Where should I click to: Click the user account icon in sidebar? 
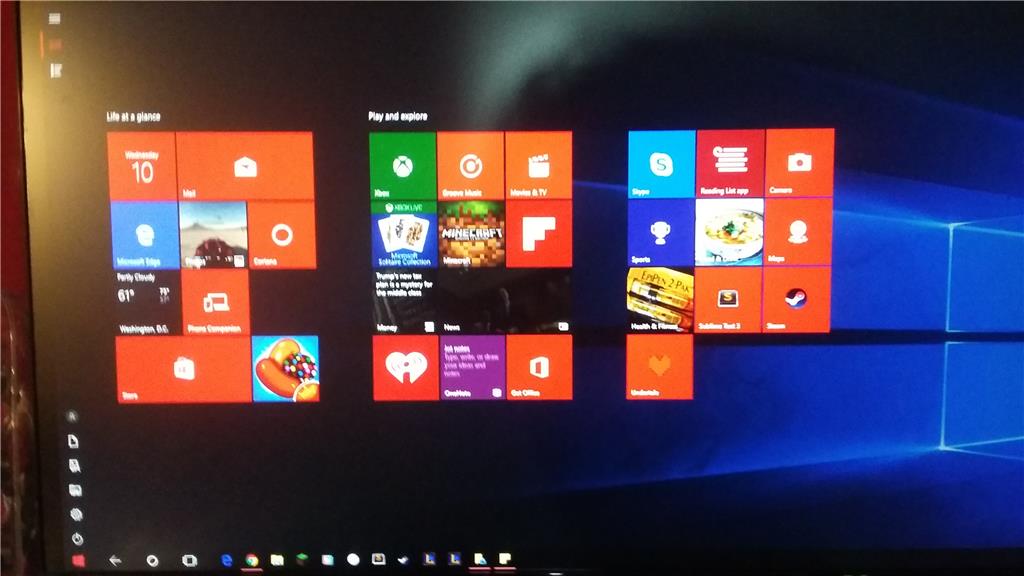coord(72,417)
